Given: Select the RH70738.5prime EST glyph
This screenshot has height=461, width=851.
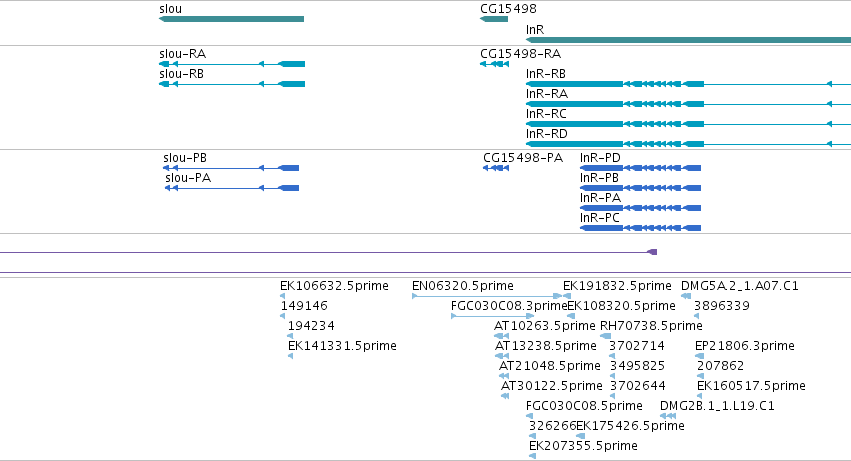Looking at the screenshot, I should pyautogui.click(x=606, y=336).
